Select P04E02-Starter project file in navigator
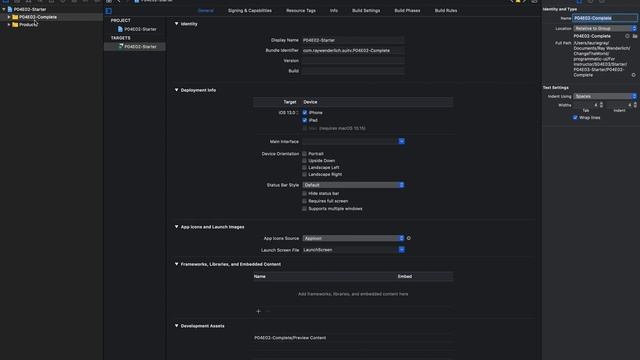The width and height of the screenshot is (640, 360). (30, 9)
